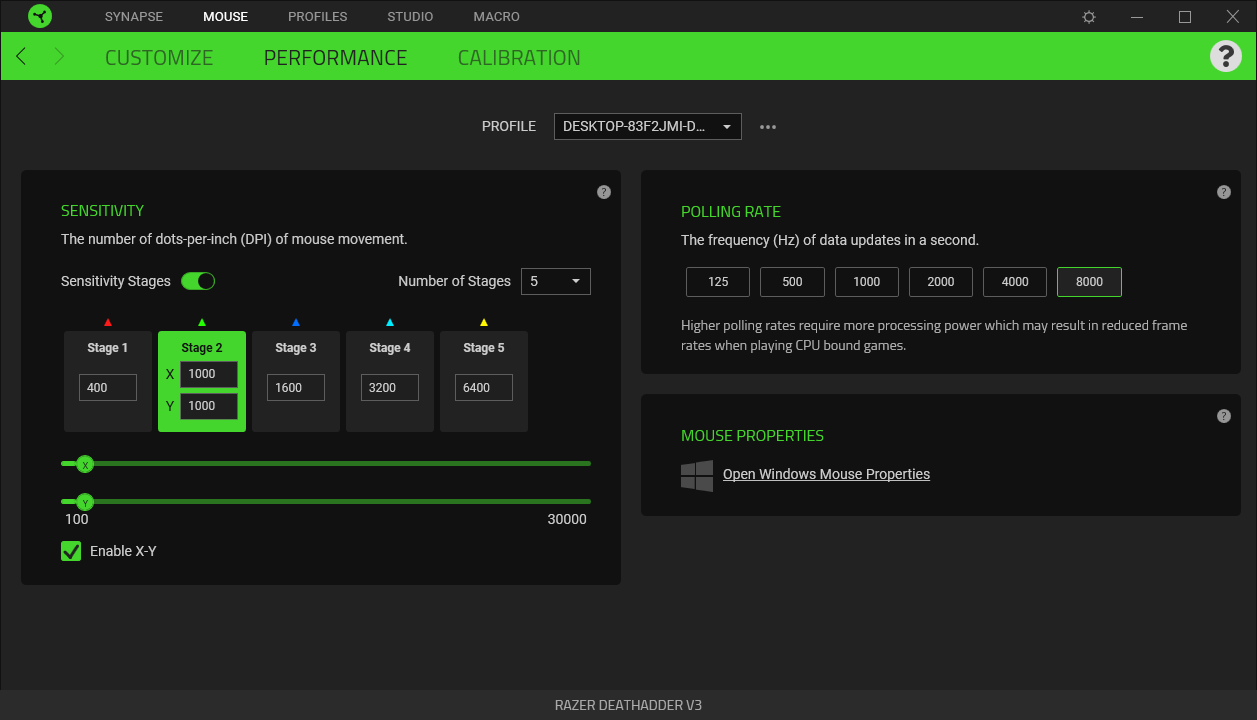Set polling rate to 125 Hz
Viewport: 1257px width, 720px height.
click(718, 282)
